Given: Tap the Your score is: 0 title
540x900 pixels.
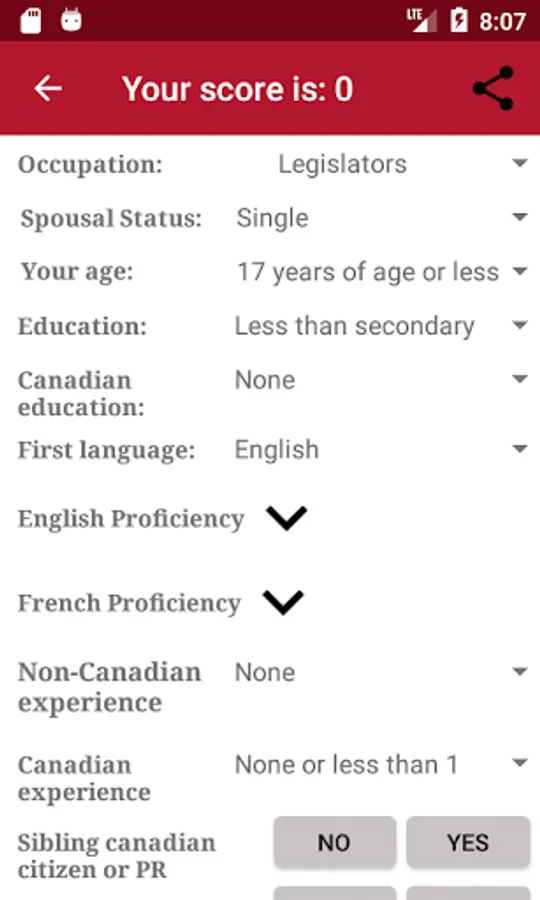Looking at the screenshot, I should (238, 90).
